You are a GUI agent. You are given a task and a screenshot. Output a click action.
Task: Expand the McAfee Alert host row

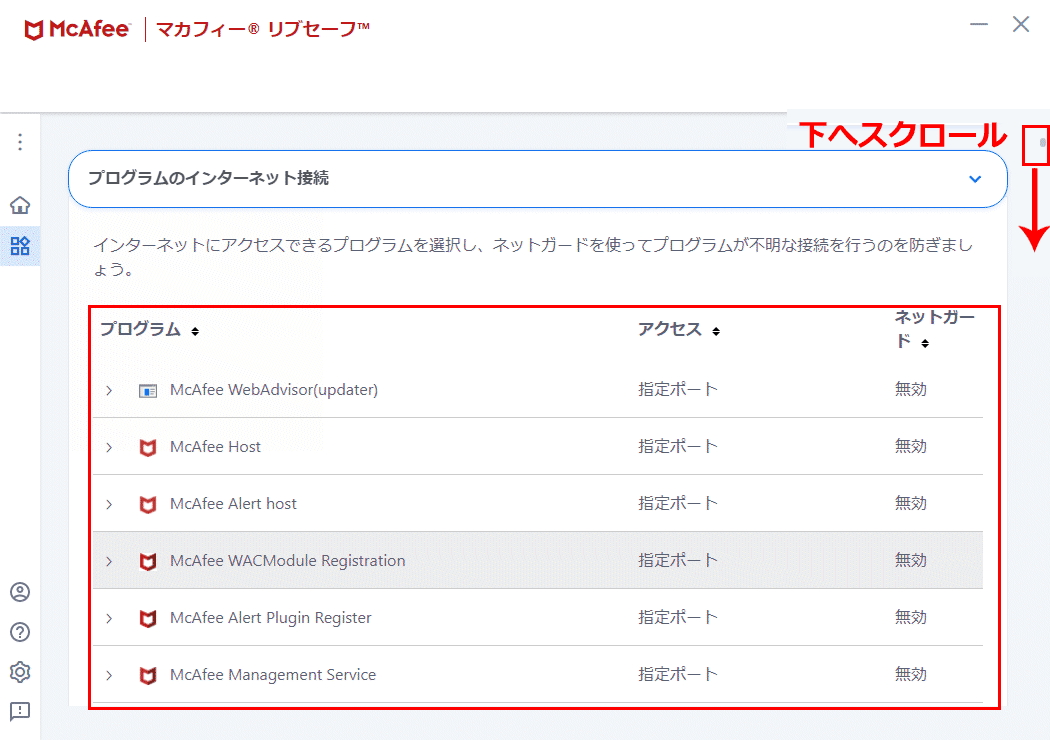pos(109,504)
